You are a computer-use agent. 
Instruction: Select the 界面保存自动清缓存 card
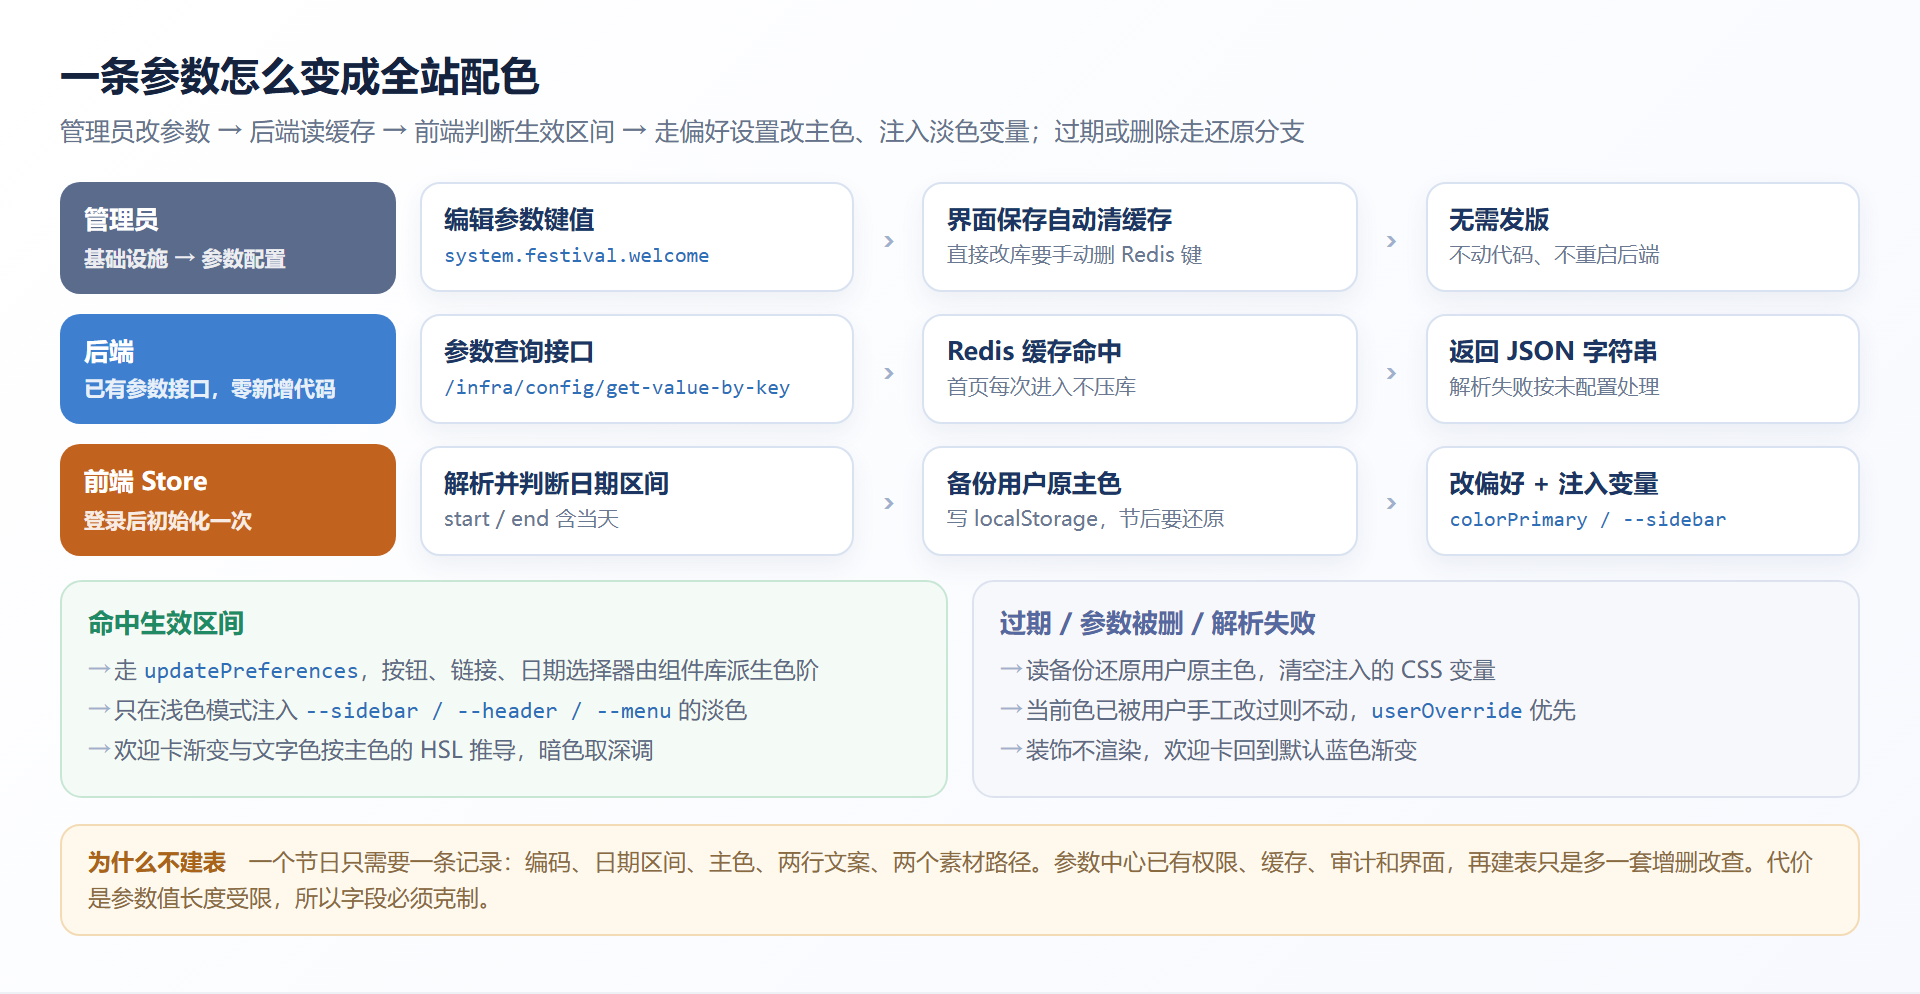coord(1139,237)
